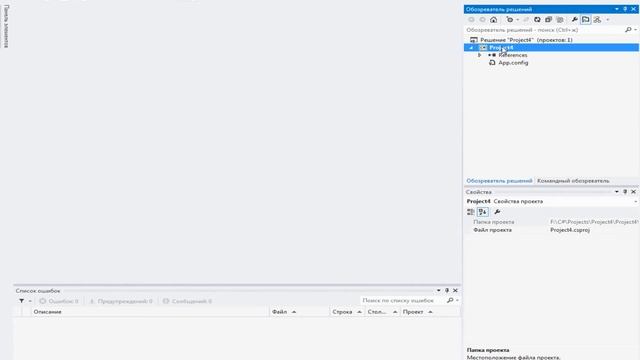Switch properties to Categorized view
This screenshot has height=360, width=640.
[x=471, y=212]
